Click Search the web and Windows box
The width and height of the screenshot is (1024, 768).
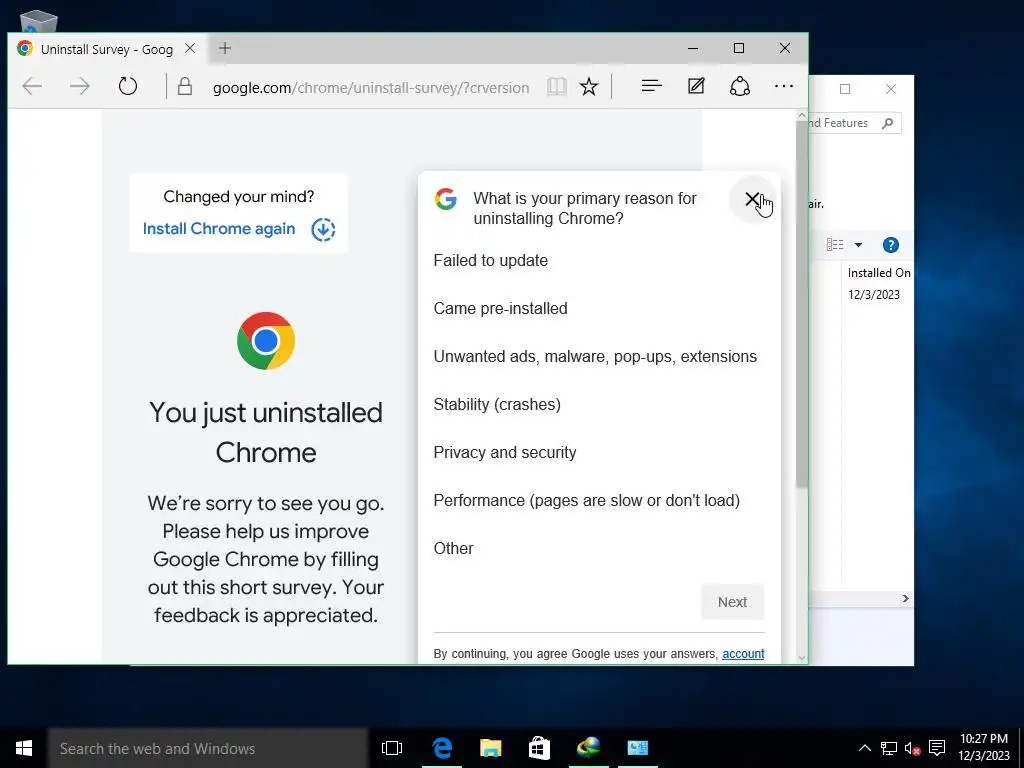pos(208,748)
